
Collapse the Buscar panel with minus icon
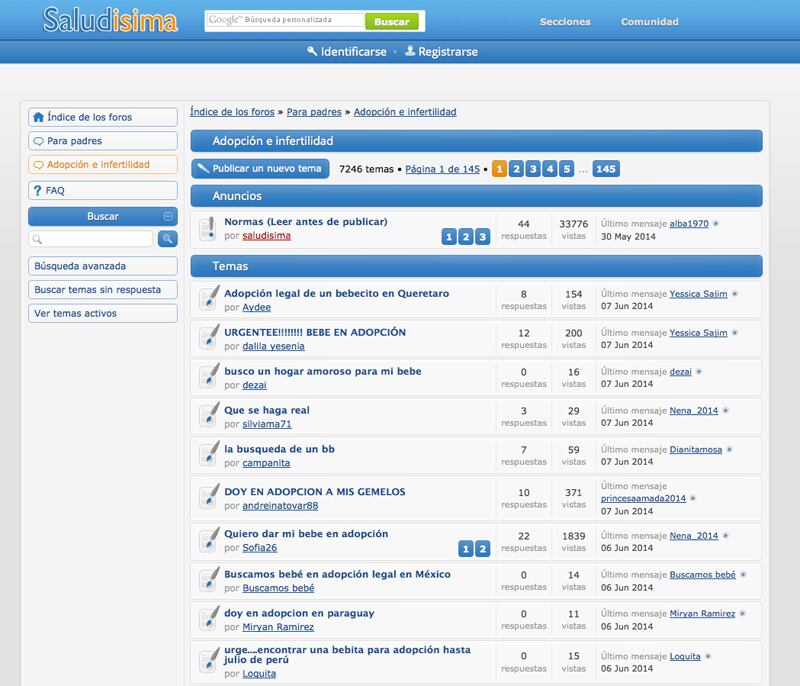coord(168,216)
